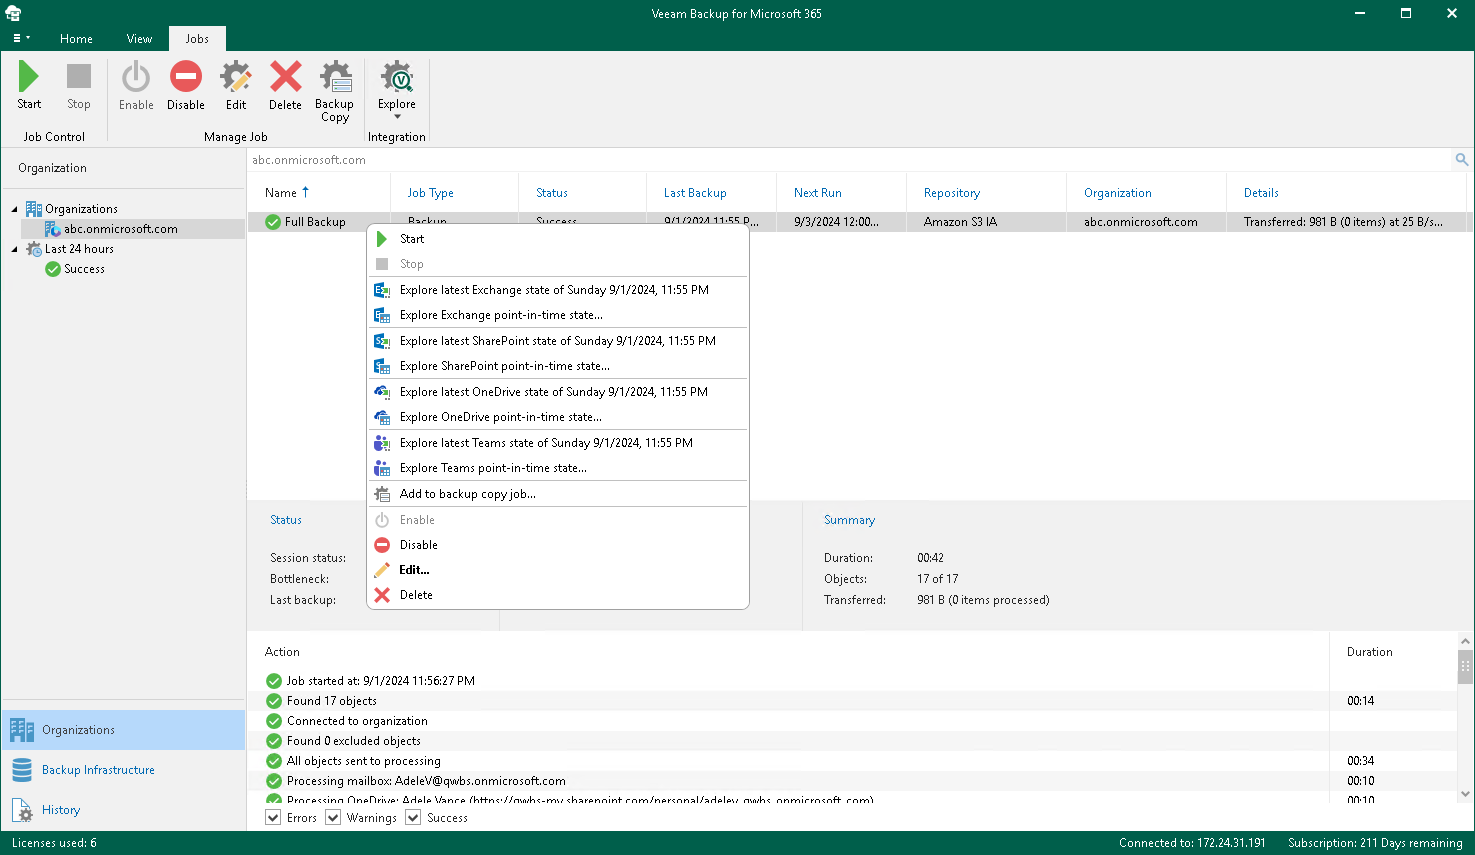
Task: Collapse the Last 24 hours tree node
Action: (15, 249)
